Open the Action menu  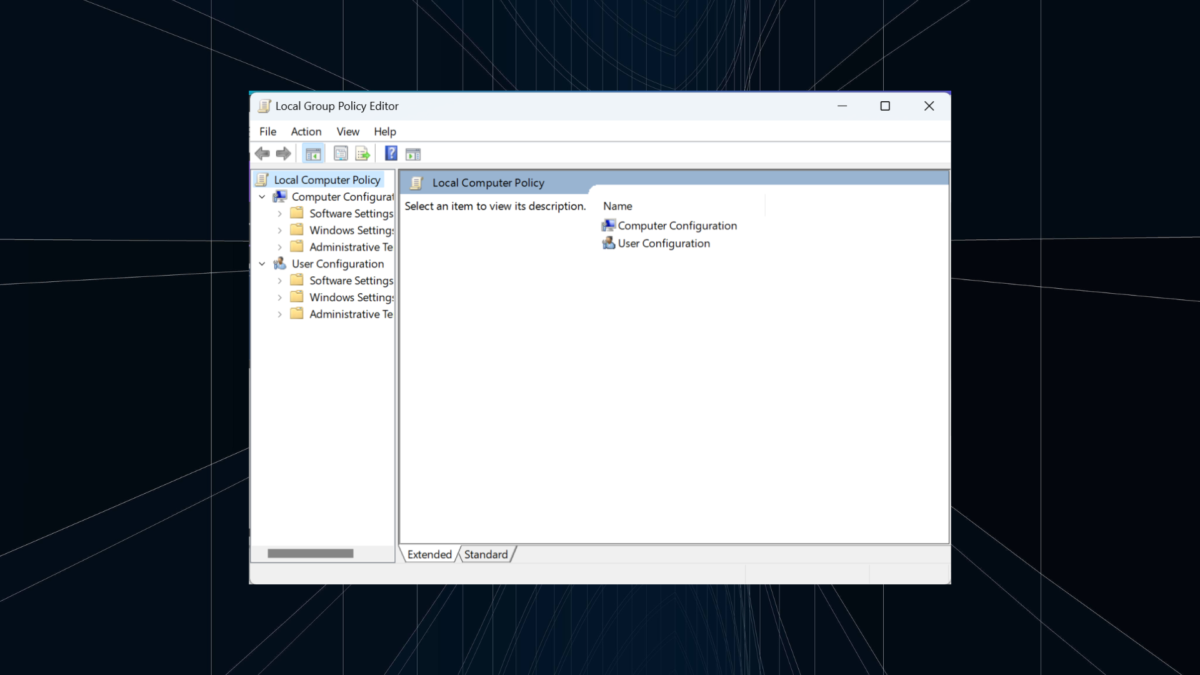[306, 131]
